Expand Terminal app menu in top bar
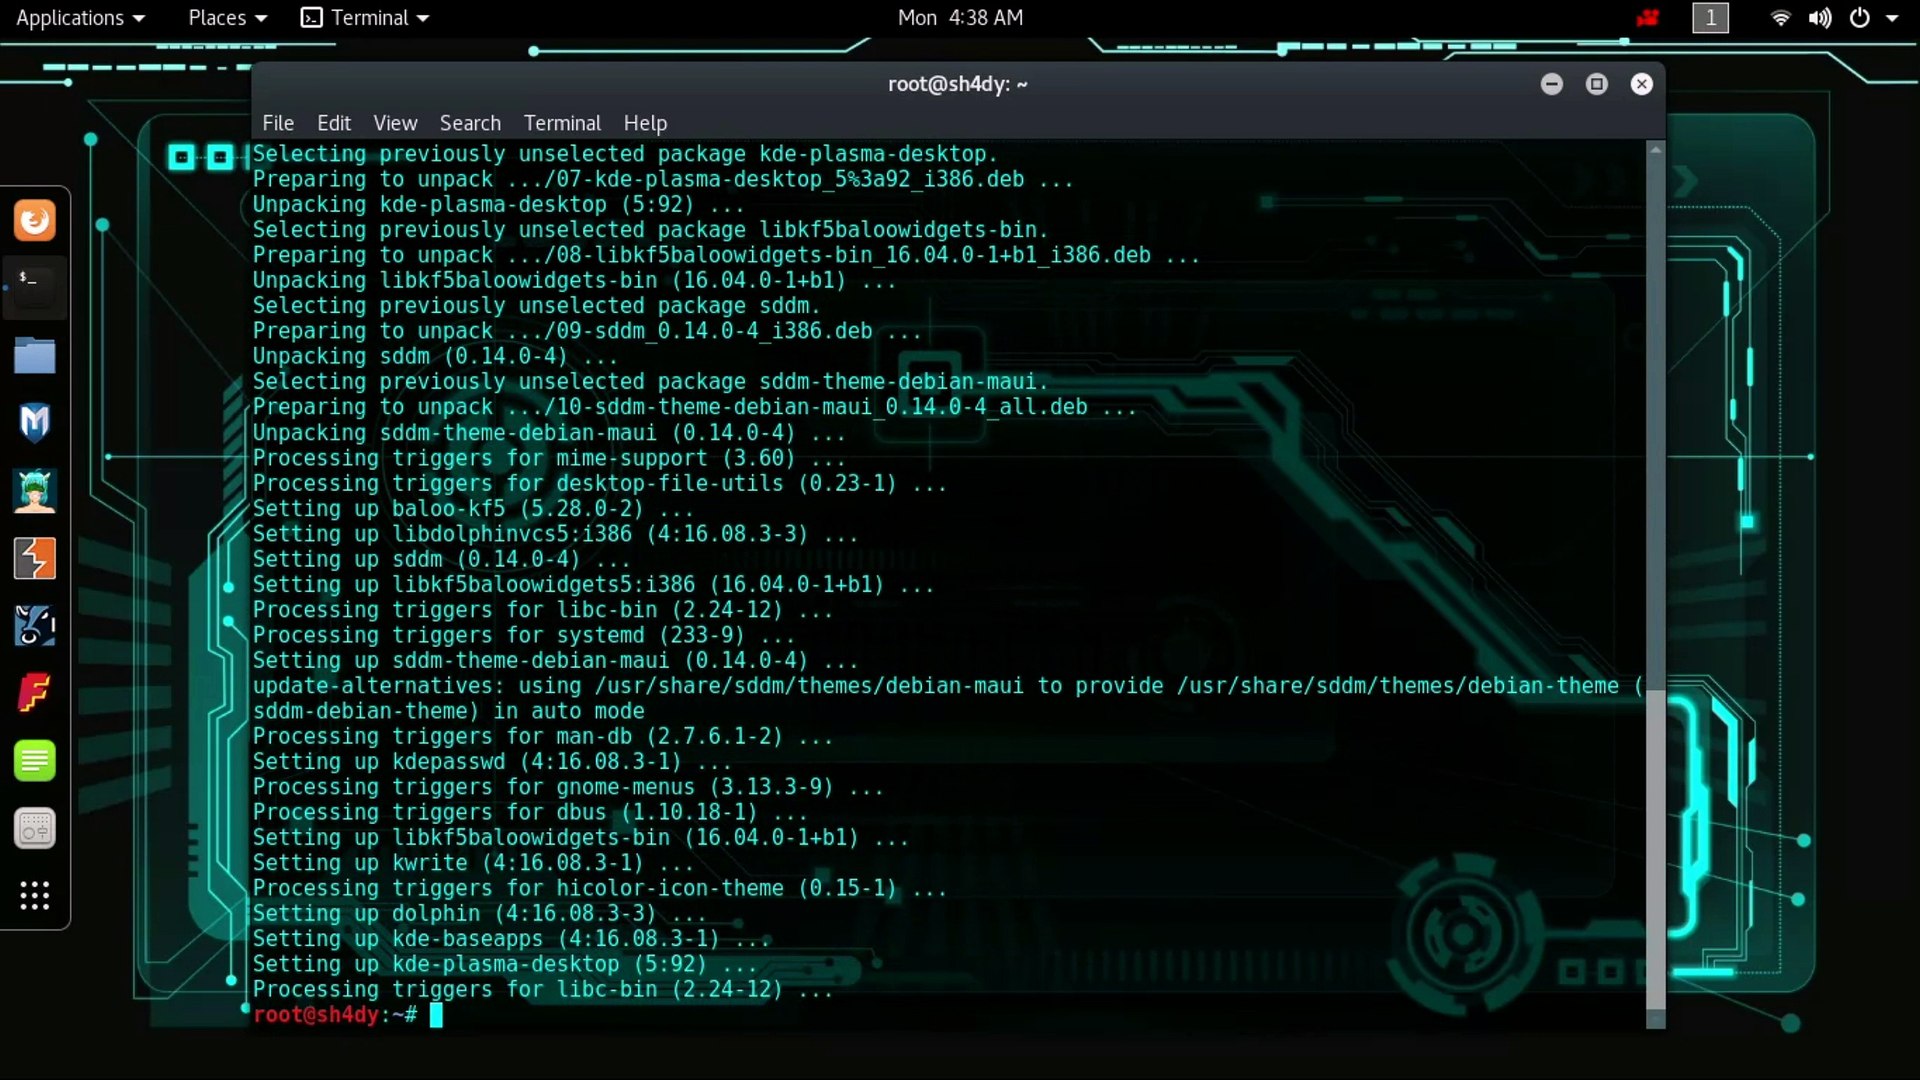Image resolution: width=1920 pixels, height=1080 pixels. [x=366, y=18]
